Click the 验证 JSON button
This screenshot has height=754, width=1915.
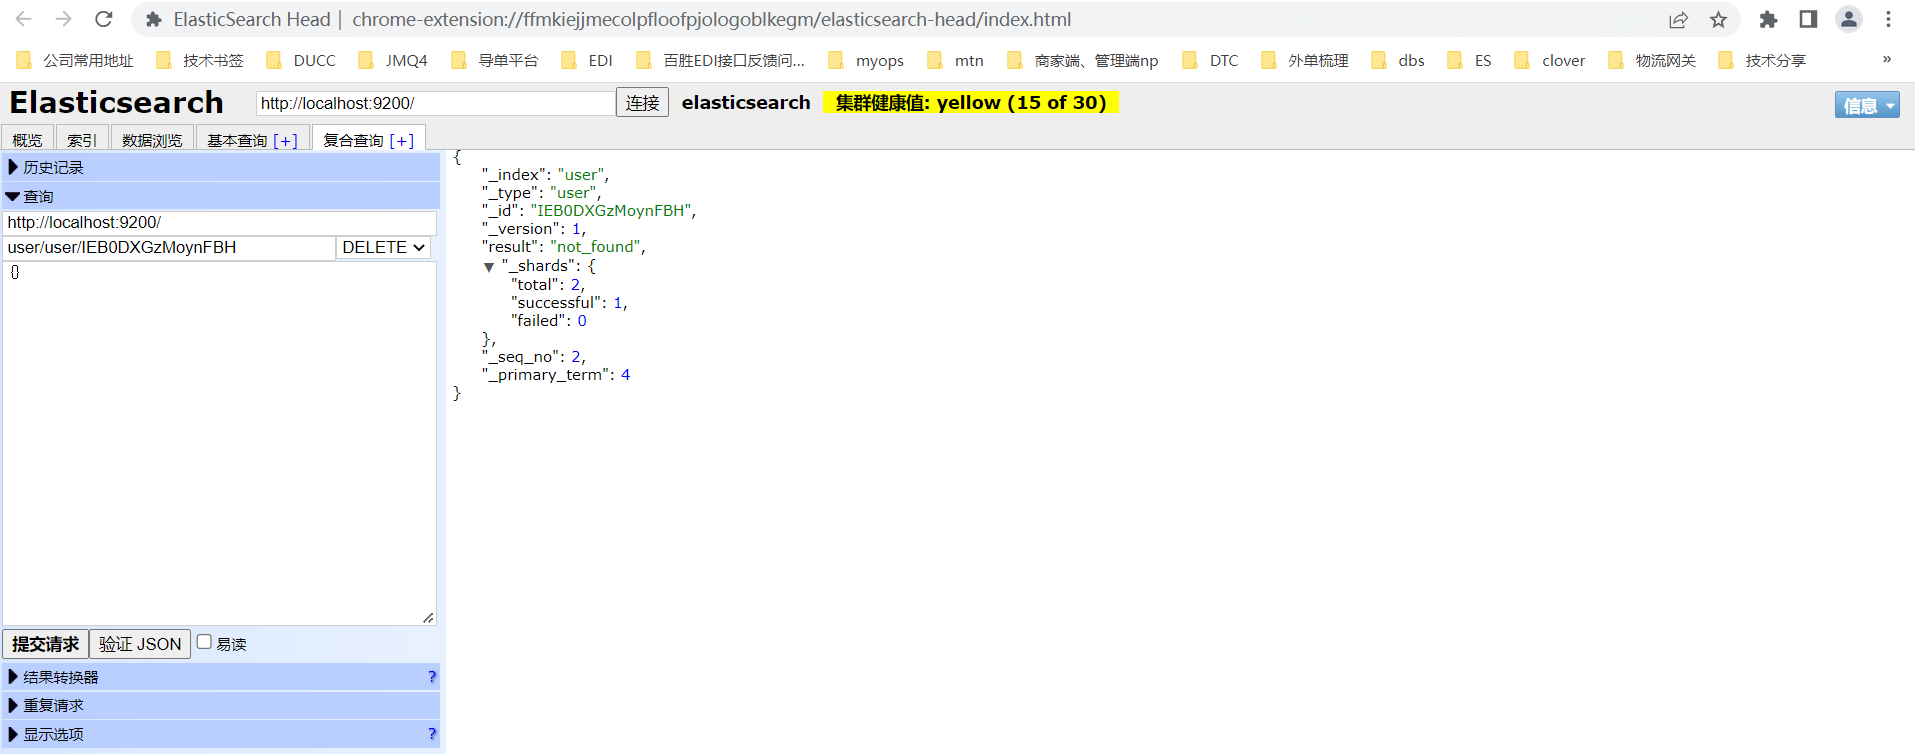140,644
